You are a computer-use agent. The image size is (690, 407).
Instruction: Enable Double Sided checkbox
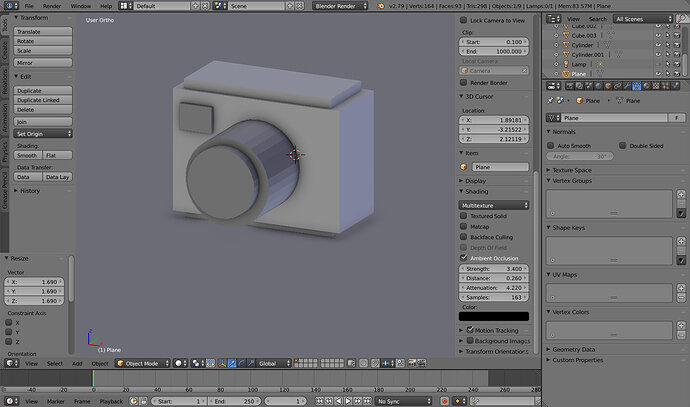(x=623, y=145)
